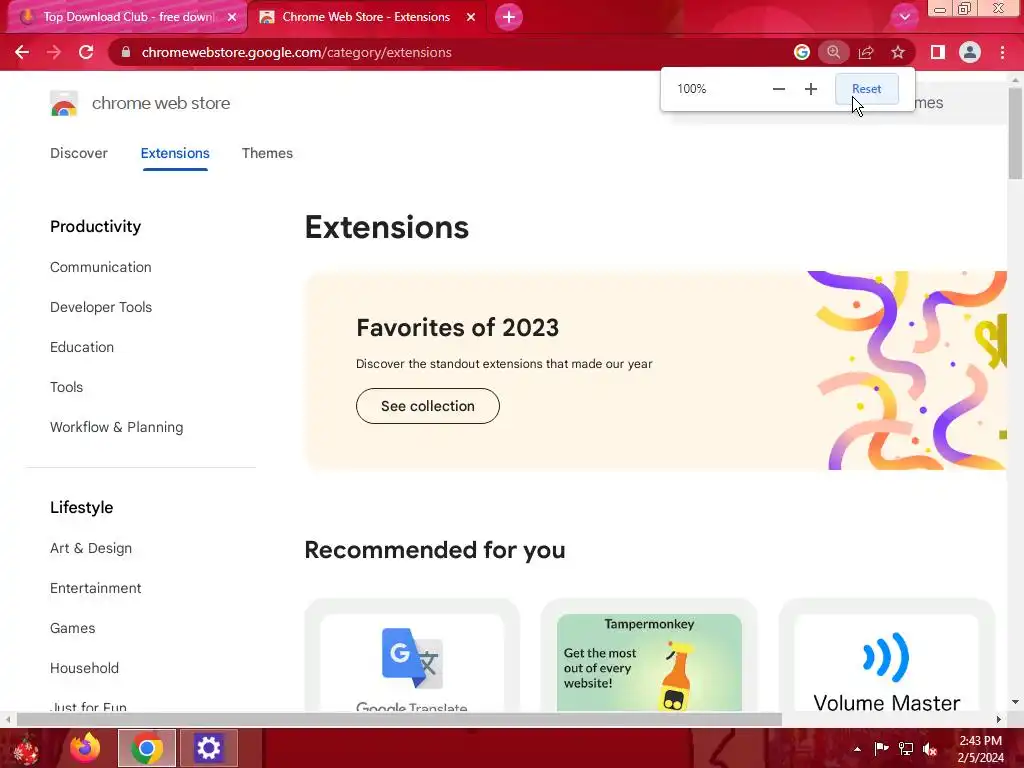
Task: Open the Themes tab
Action: [x=267, y=153]
